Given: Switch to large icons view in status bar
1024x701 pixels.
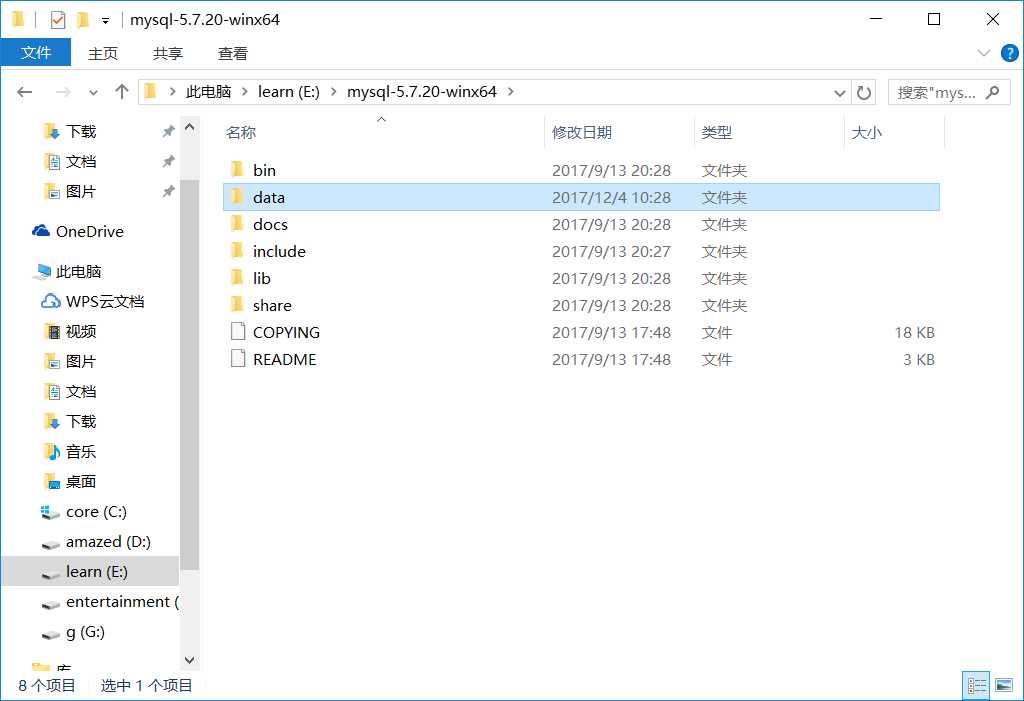Looking at the screenshot, I should [x=1004, y=685].
